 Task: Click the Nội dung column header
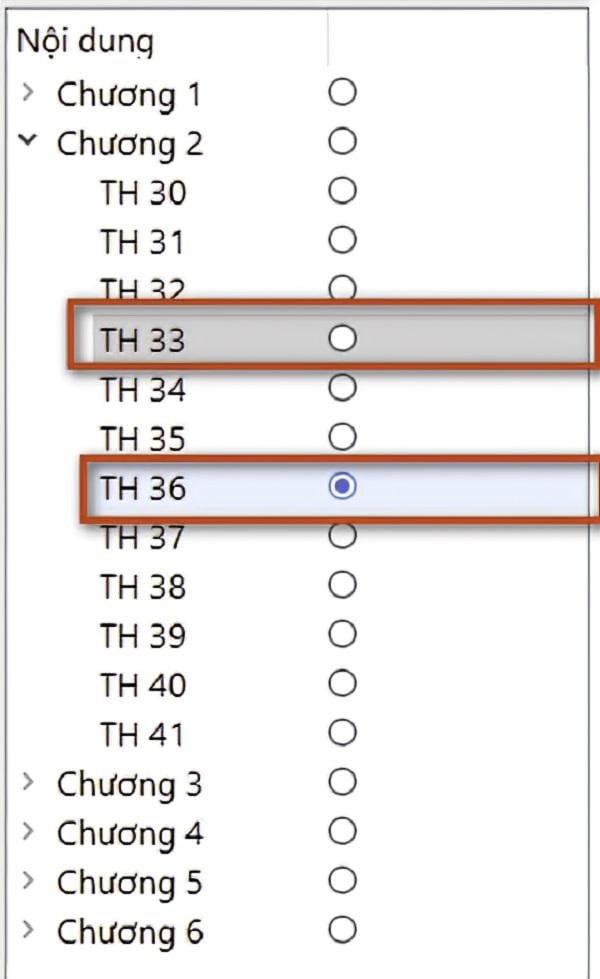point(85,42)
